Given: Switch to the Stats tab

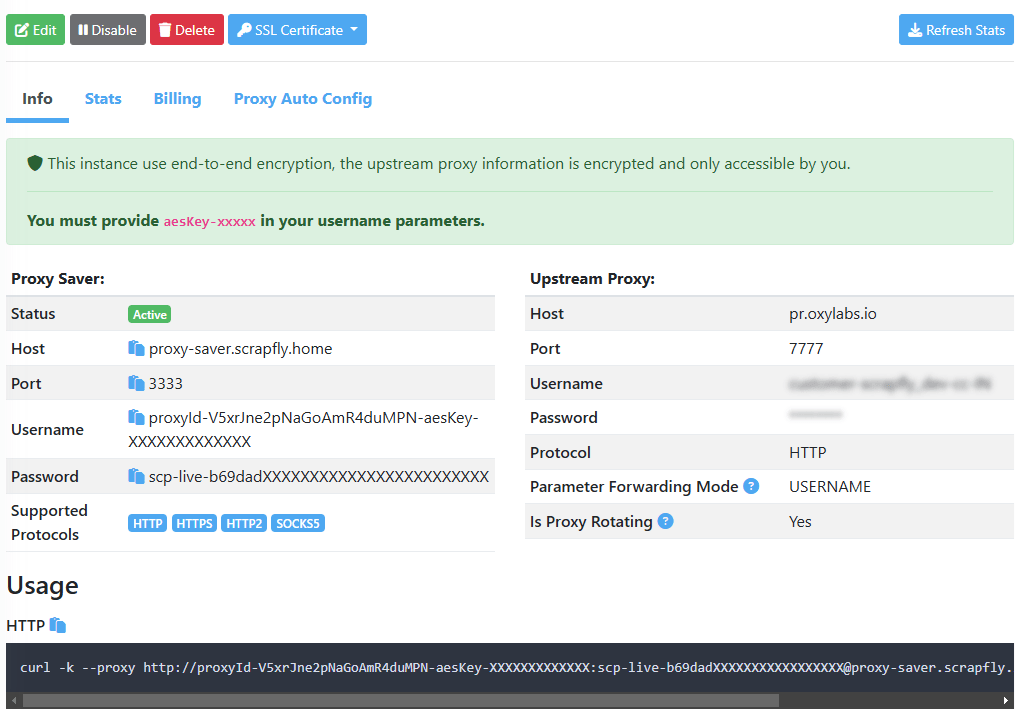Looking at the screenshot, I should point(103,98).
